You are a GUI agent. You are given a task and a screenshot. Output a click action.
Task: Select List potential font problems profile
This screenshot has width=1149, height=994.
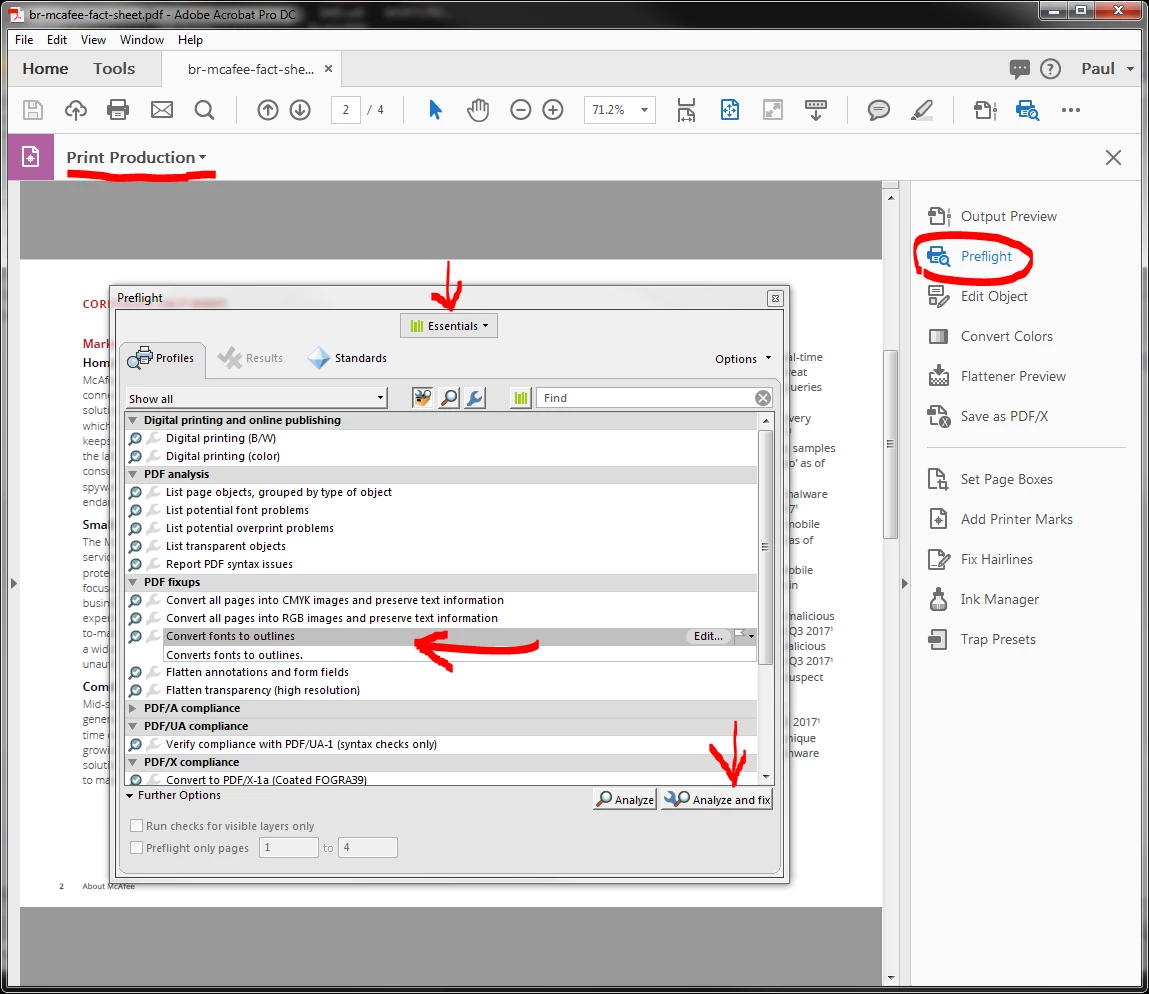[237, 510]
